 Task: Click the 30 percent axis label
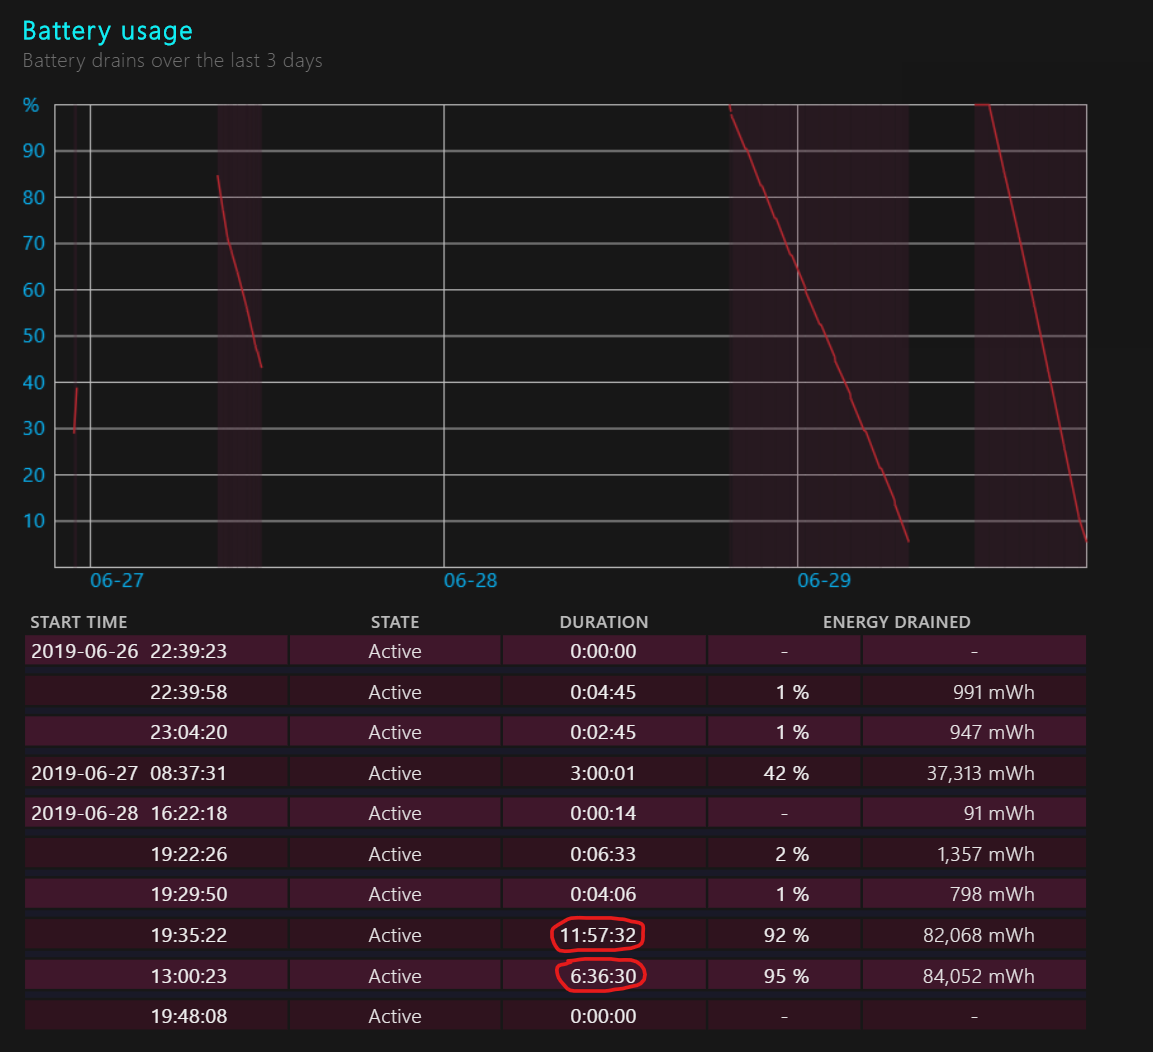tap(34, 429)
